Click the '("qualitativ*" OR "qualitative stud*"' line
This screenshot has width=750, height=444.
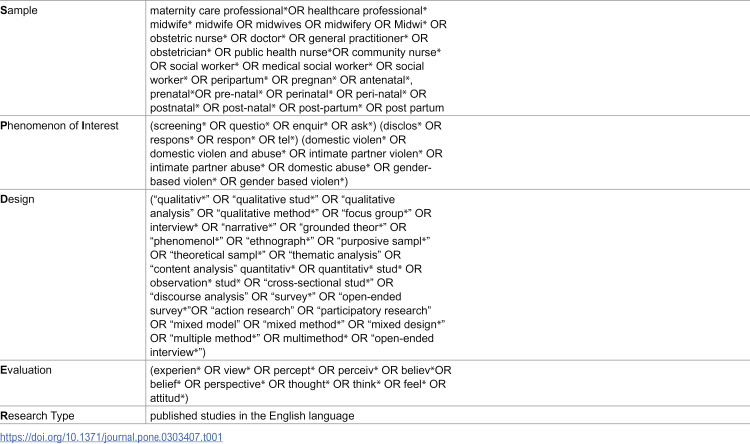coord(273,200)
